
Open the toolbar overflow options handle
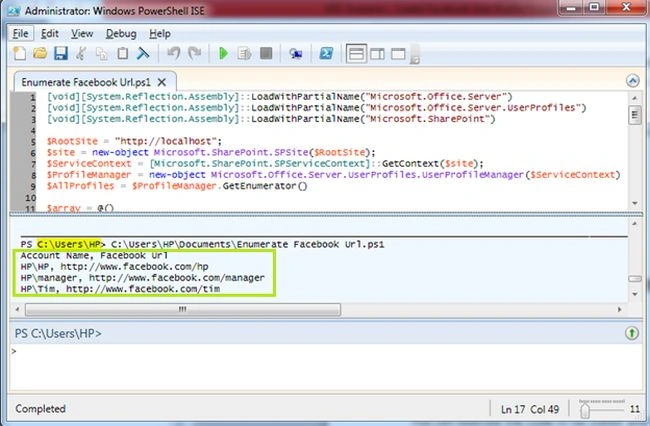point(415,55)
